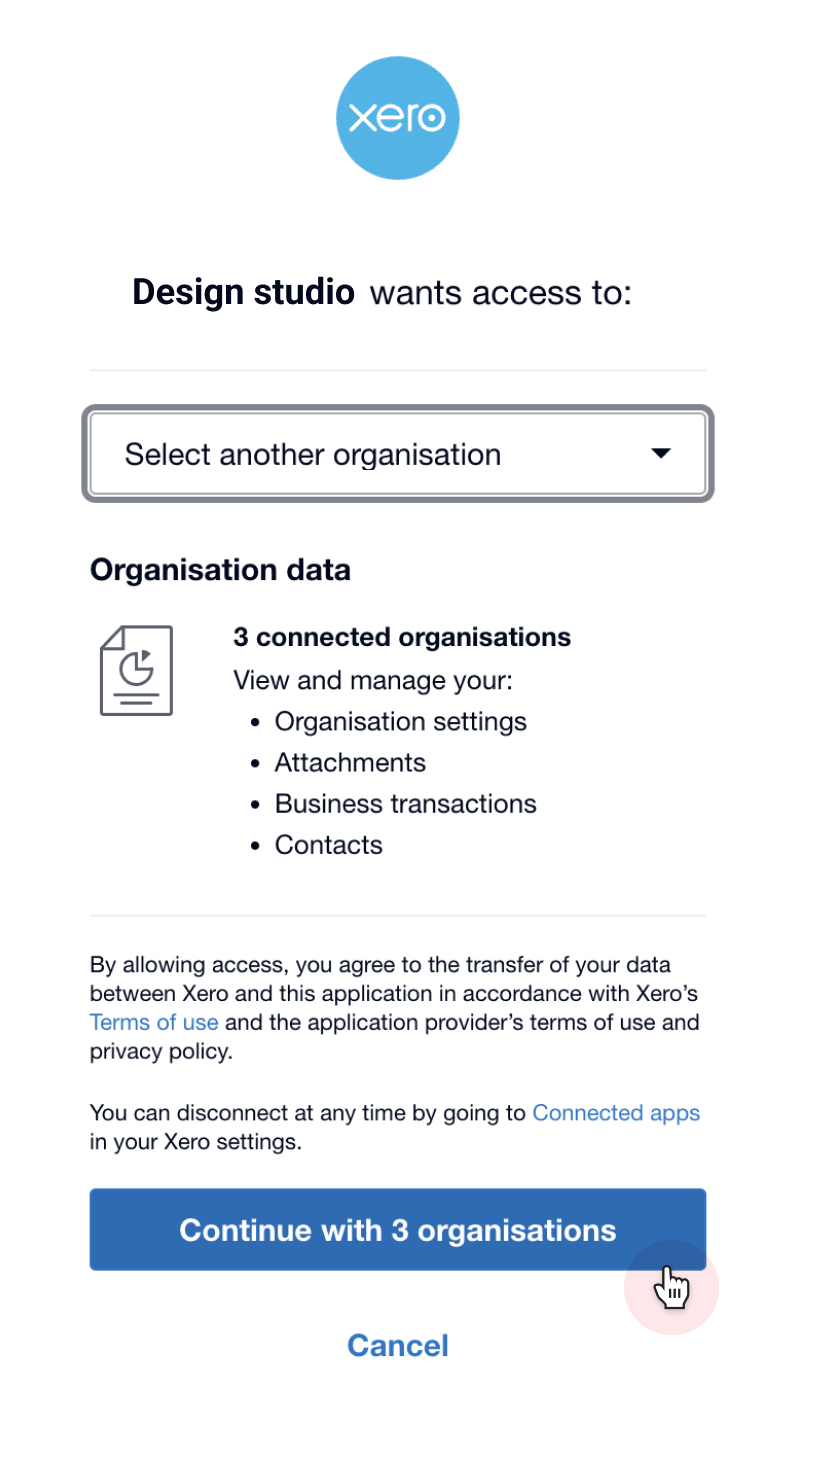Select the "3 connected organisations" label

[x=402, y=637]
